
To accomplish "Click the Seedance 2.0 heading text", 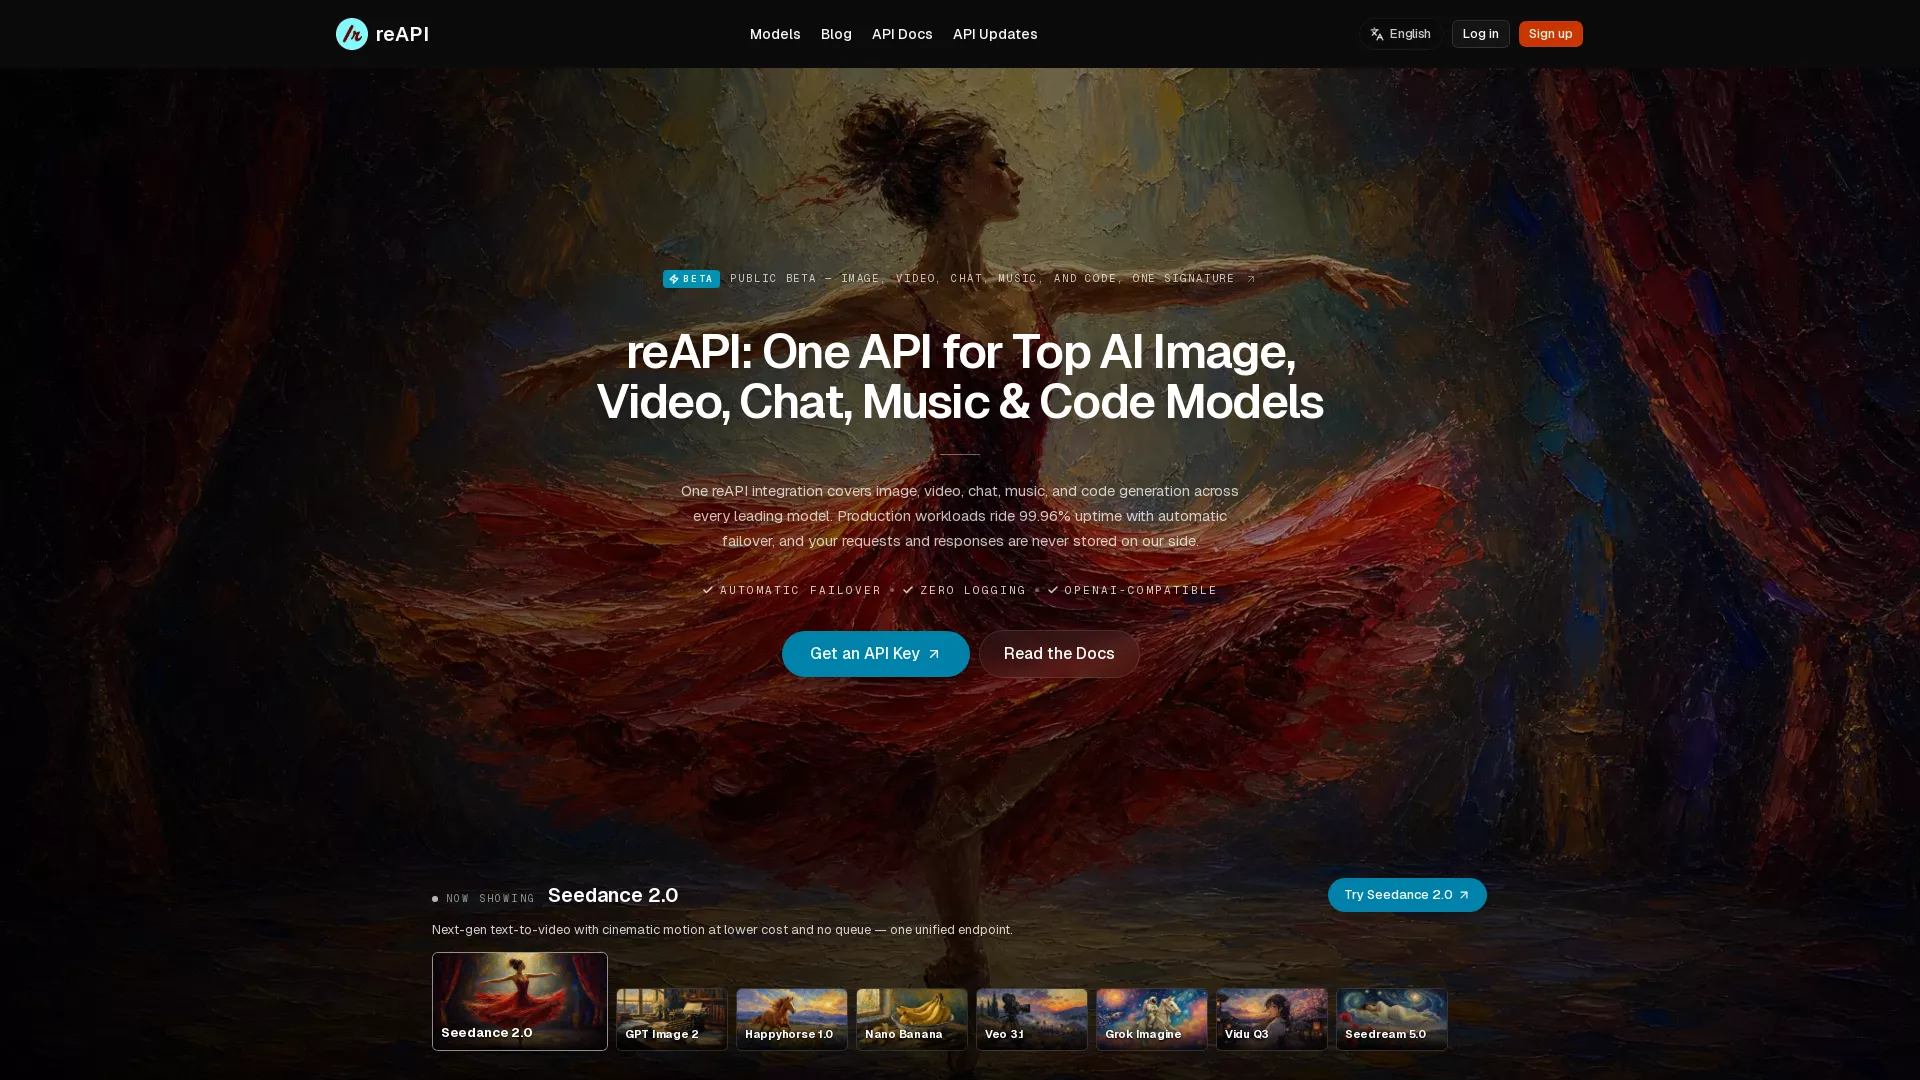I will [613, 895].
